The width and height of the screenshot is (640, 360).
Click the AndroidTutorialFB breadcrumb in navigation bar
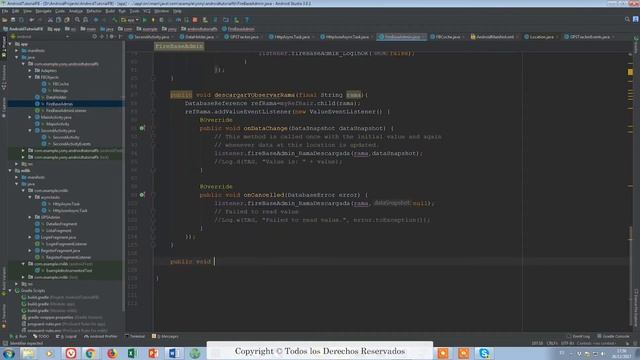click(x=23, y=29)
